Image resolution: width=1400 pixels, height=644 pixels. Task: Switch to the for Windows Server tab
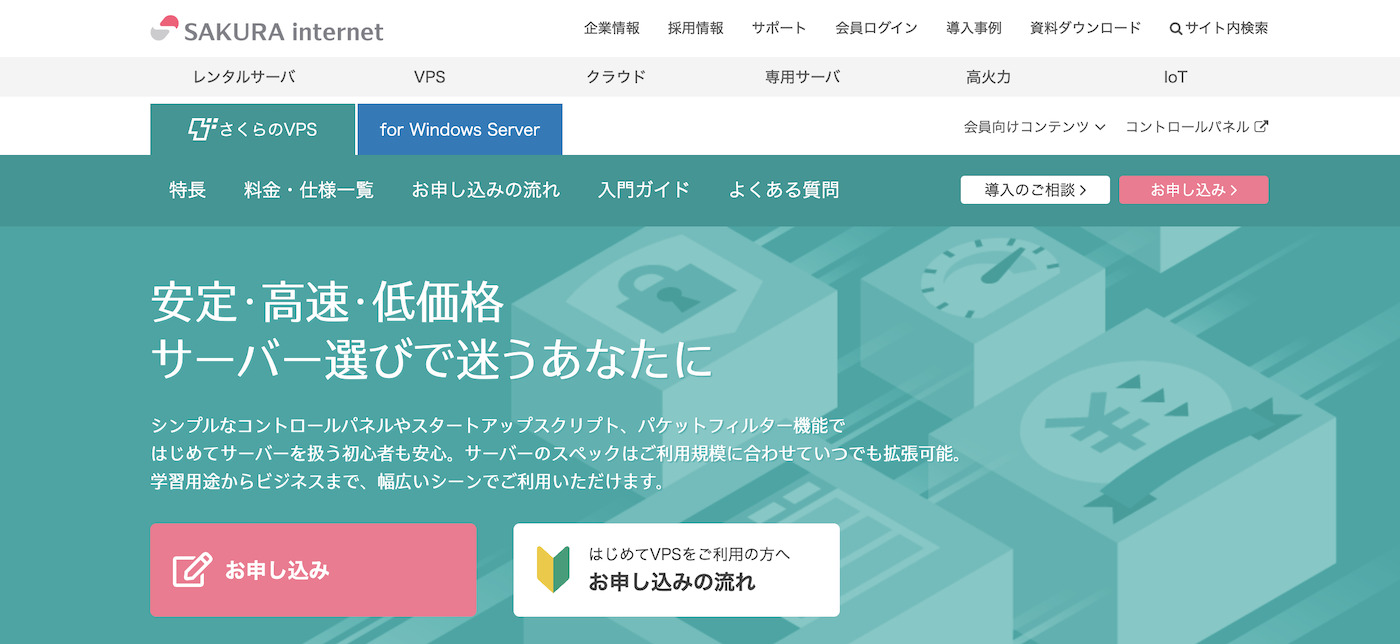click(x=459, y=129)
